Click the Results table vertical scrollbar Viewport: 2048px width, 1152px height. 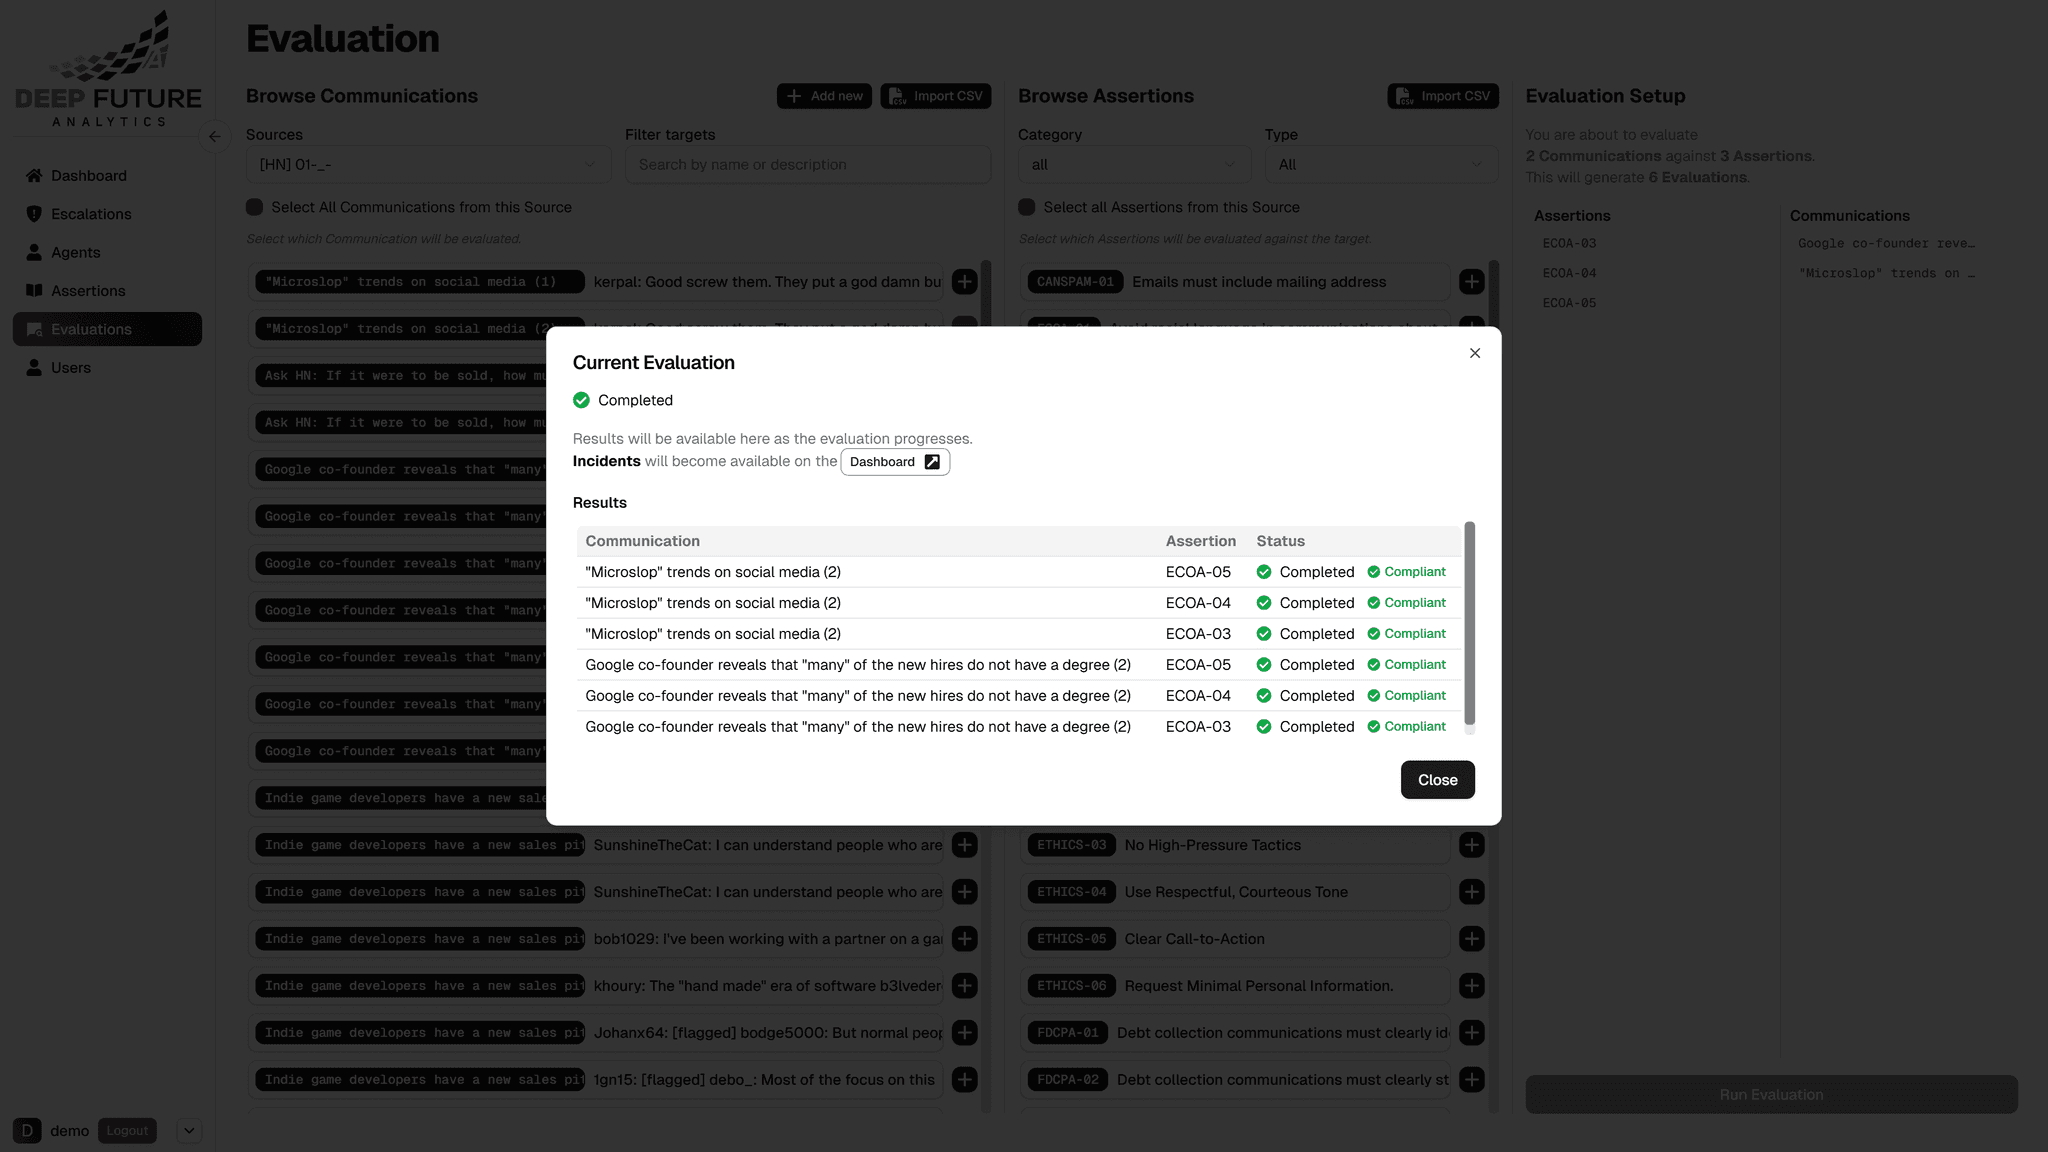pos(1469,625)
